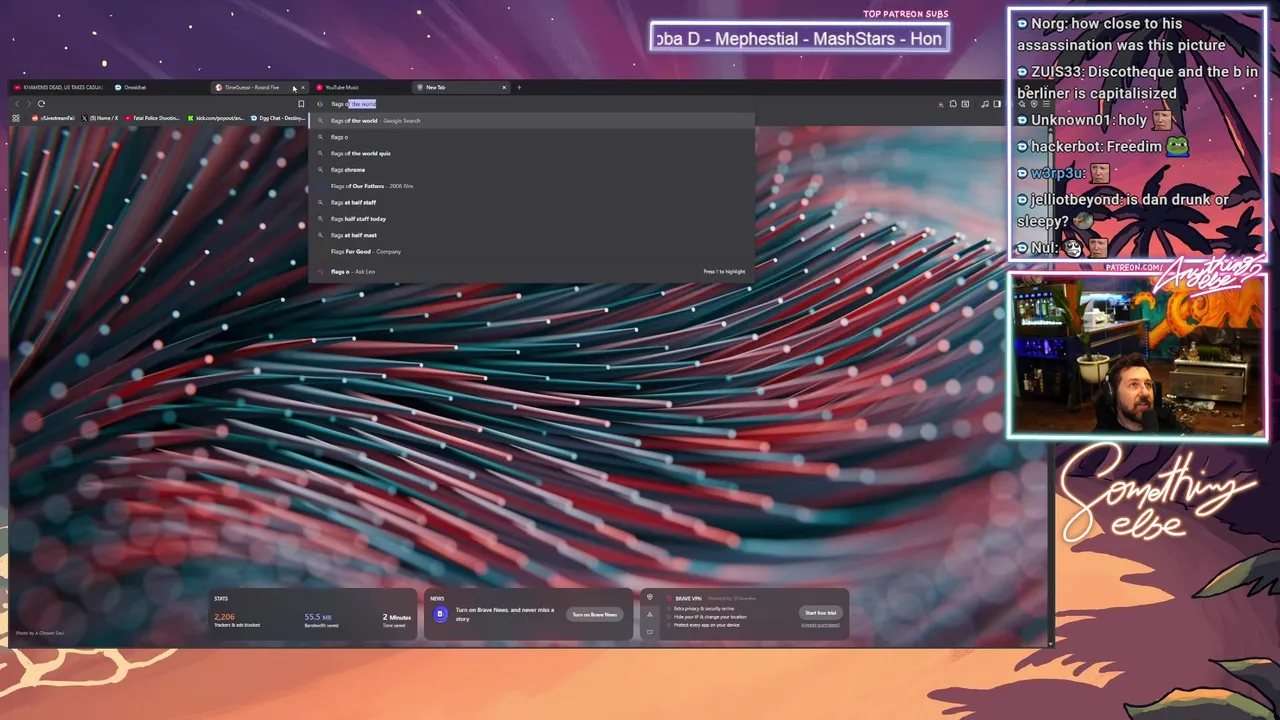The width and height of the screenshot is (1280, 720).
Task: Switch to KHAMENEI DEAD YouTube tab
Action: pyautogui.click(x=58, y=87)
